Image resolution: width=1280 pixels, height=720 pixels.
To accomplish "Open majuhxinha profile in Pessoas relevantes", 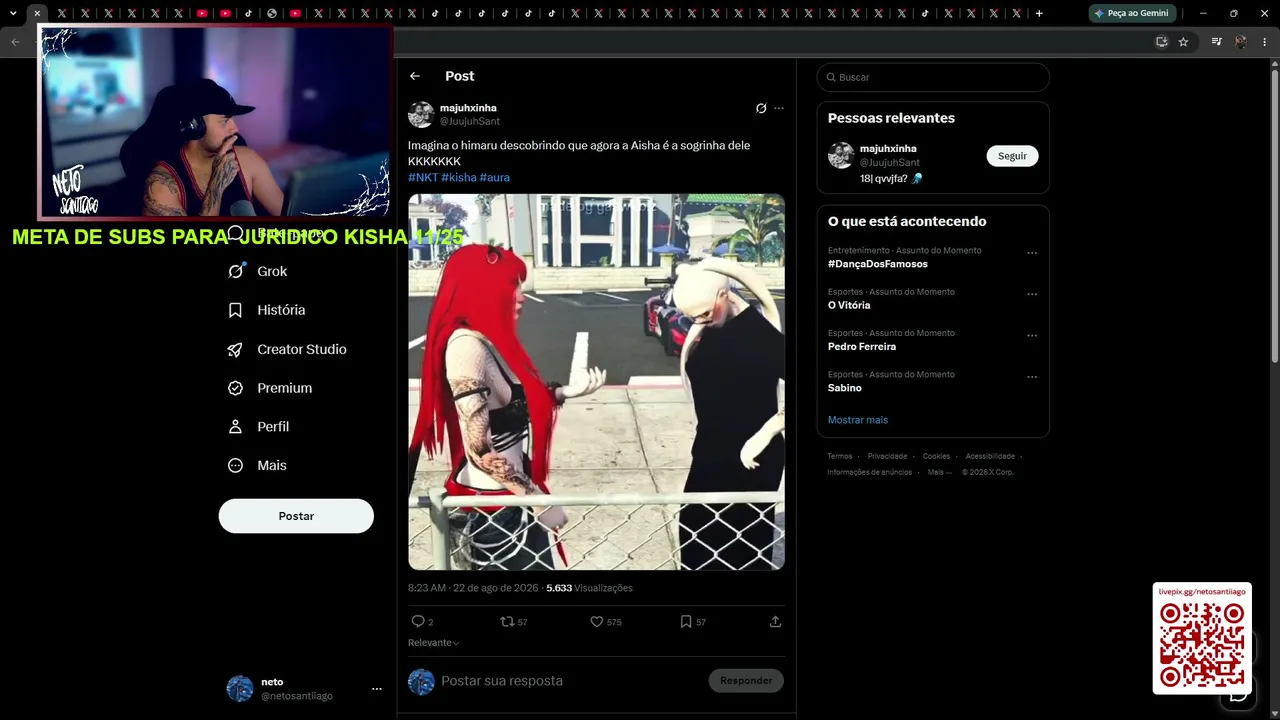I will (x=888, y=149).
